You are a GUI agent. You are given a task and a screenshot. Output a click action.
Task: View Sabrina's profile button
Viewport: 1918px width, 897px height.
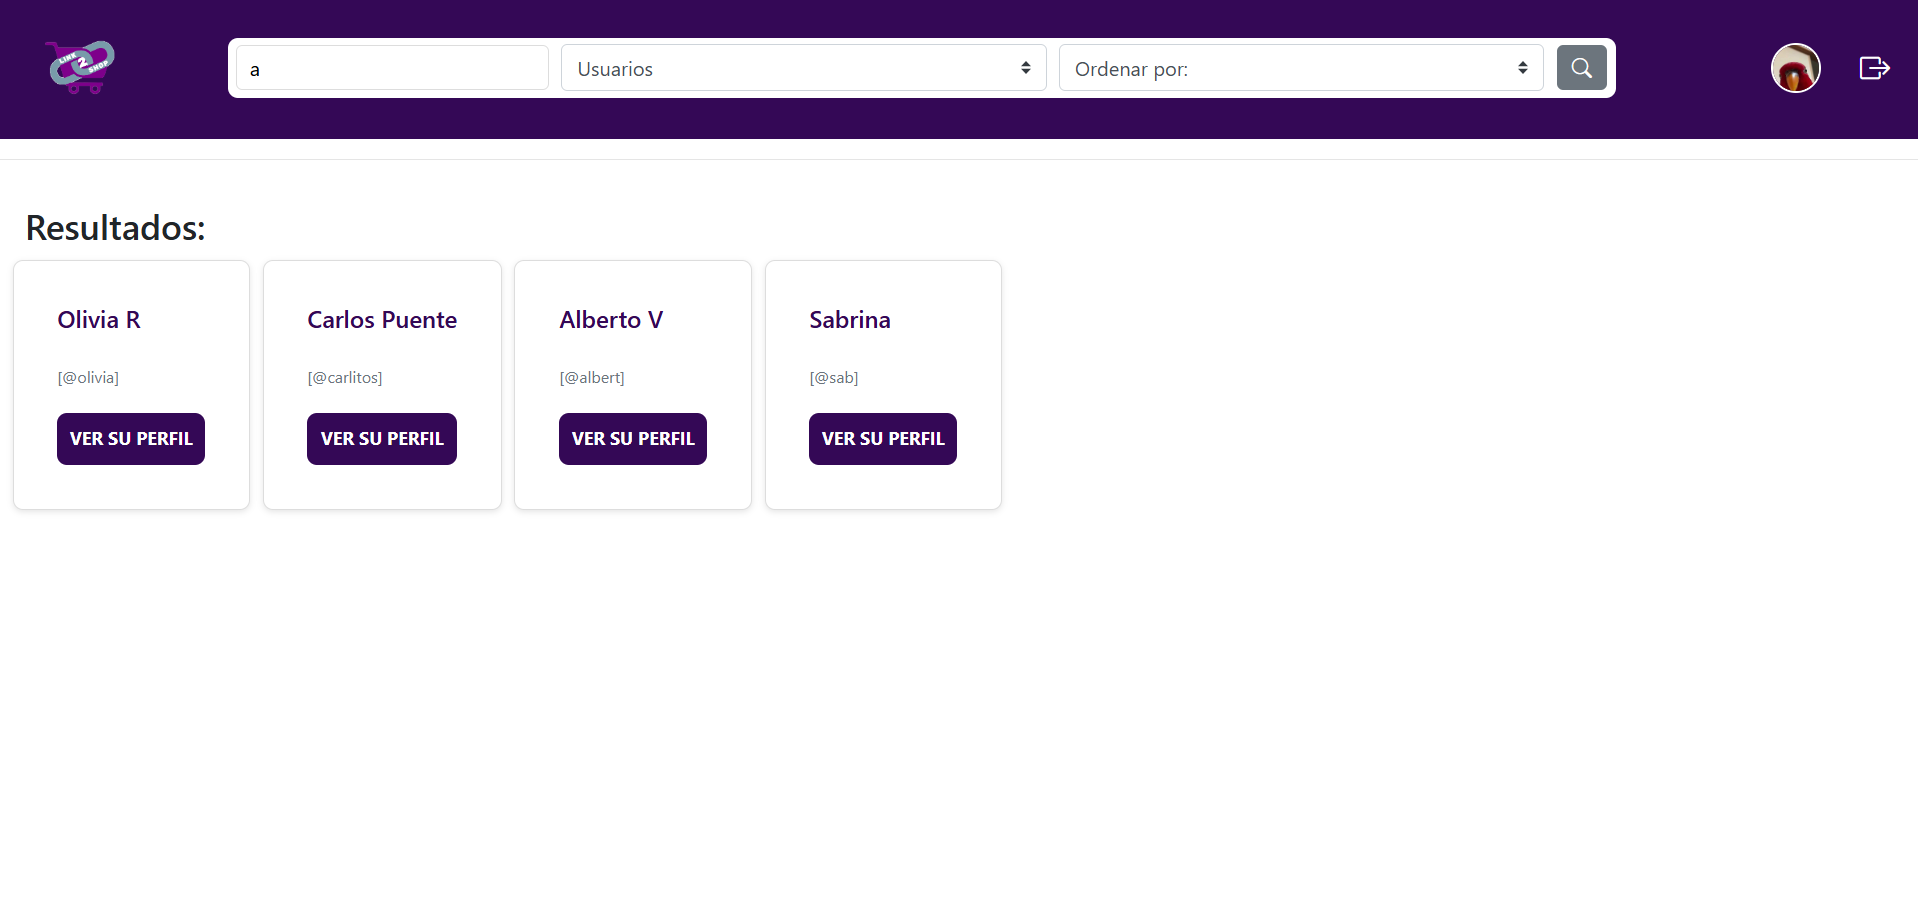point(883,439)
